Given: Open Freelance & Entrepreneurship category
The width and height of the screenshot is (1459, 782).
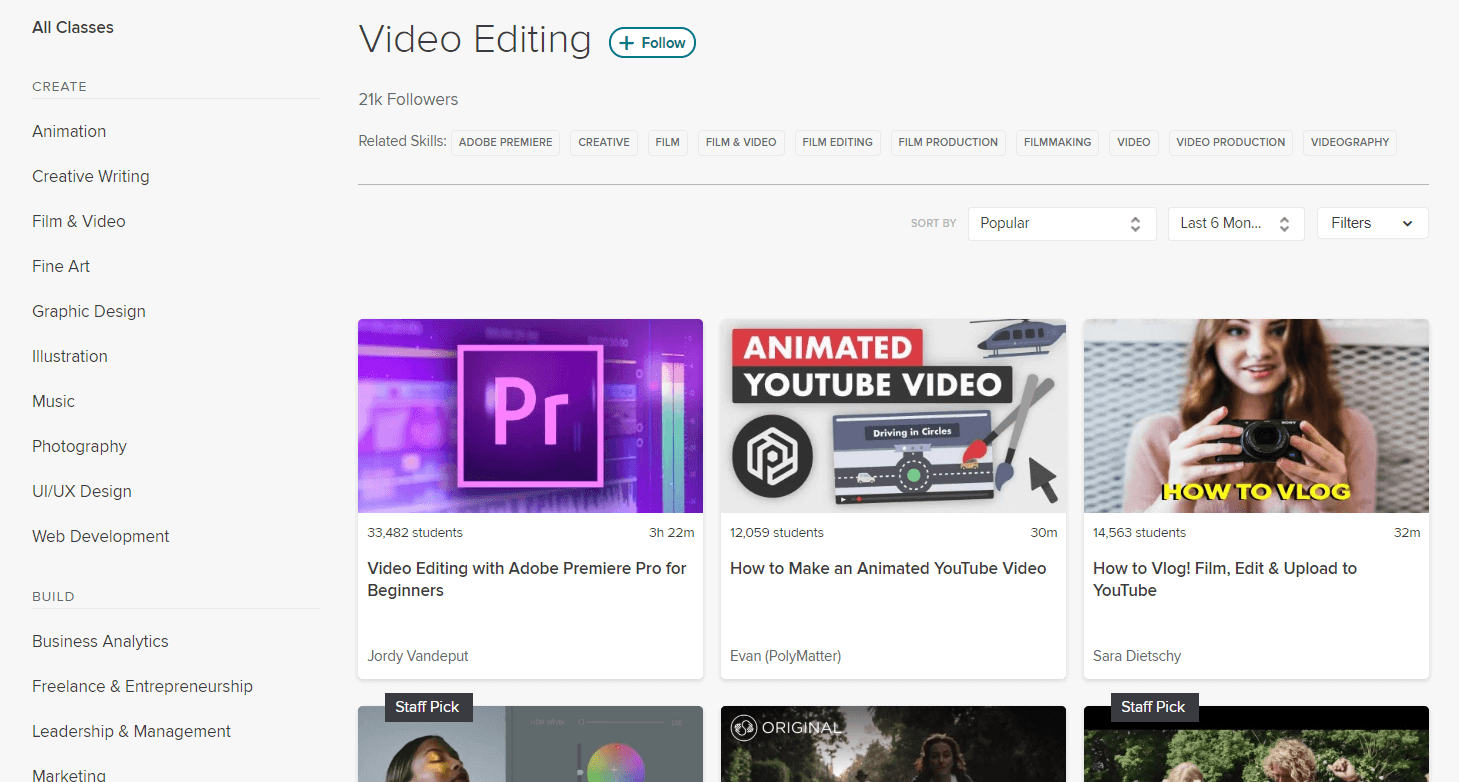Looking at the screenshot, I should click(143, 686).
